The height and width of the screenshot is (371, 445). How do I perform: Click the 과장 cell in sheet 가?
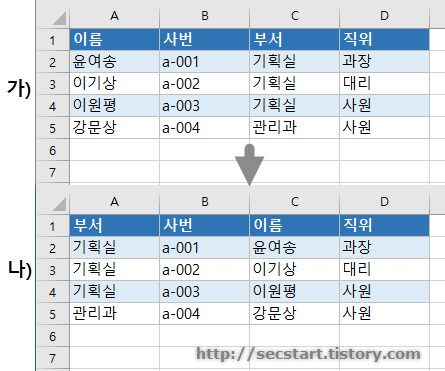[384, 61]
